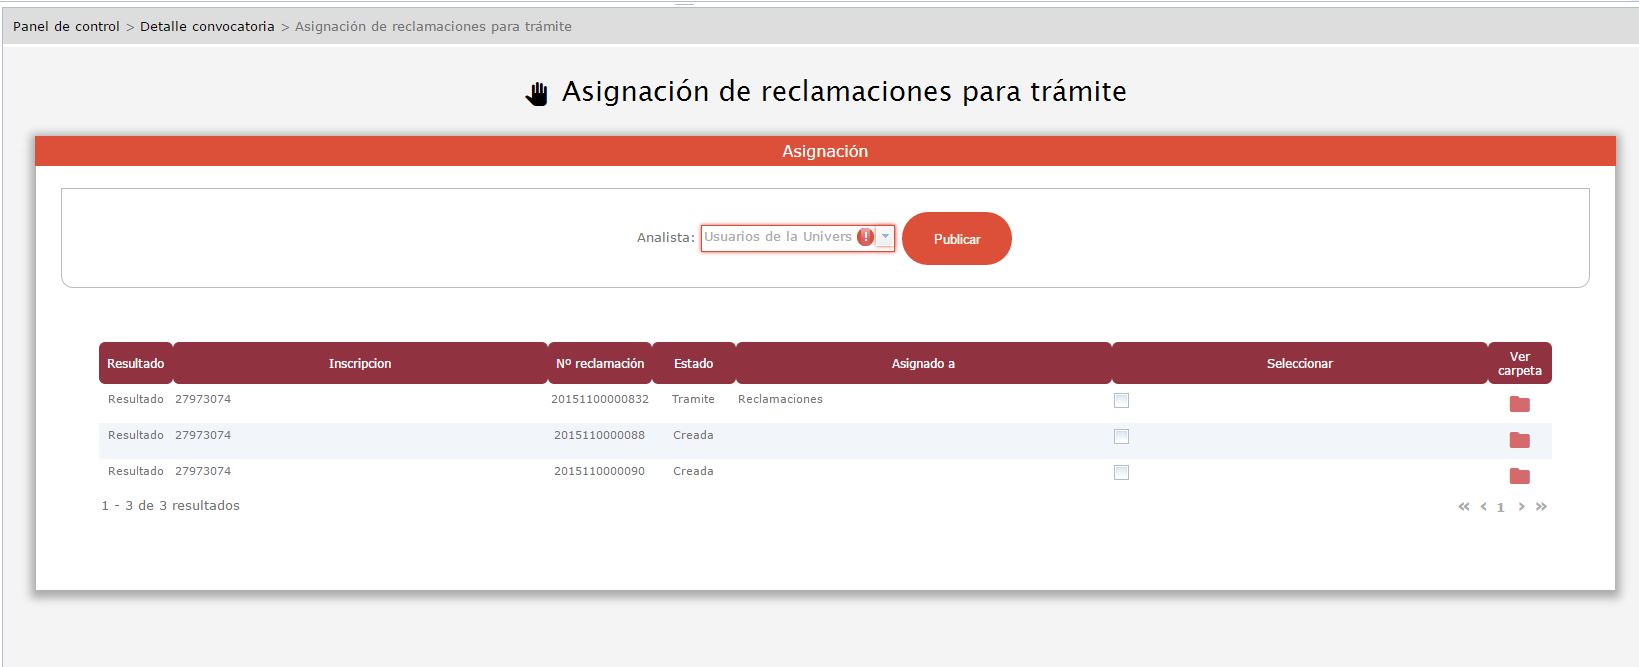This screenshot has height=667, width=1639.
Task: Click the red error warning icon
Action: point(865,237)
